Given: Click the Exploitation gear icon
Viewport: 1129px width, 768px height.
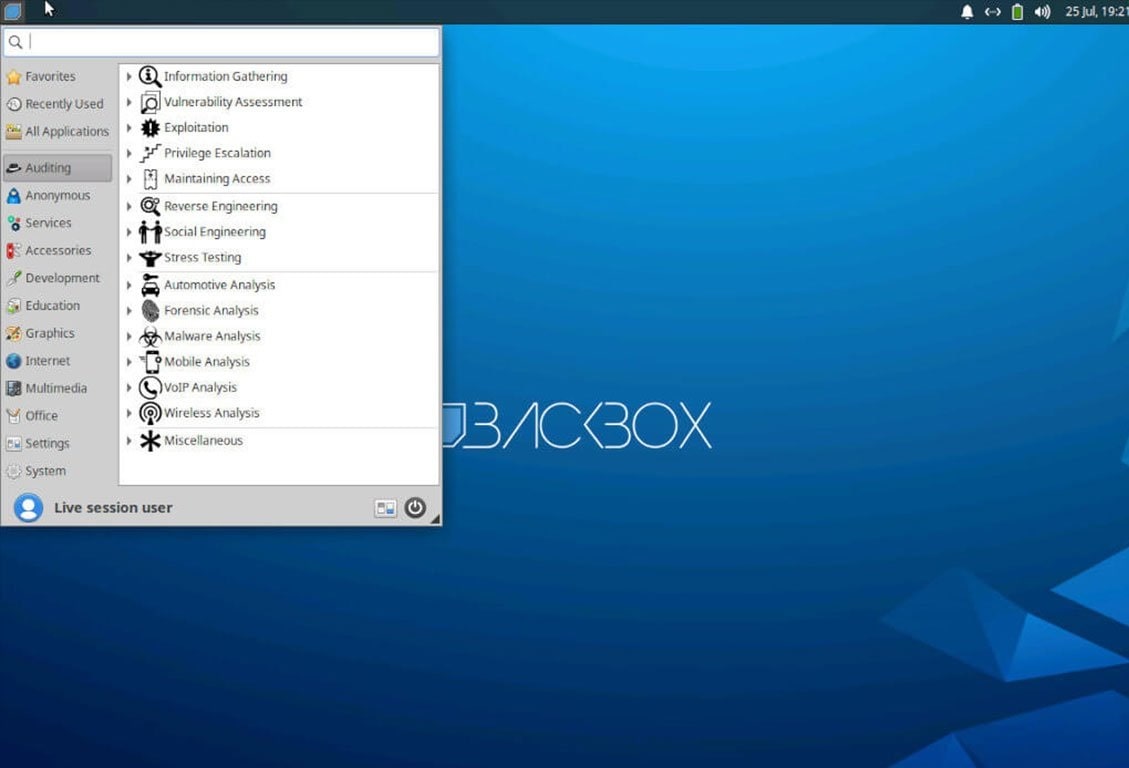Looking at the screenshot, I should (x=150, y=128).
